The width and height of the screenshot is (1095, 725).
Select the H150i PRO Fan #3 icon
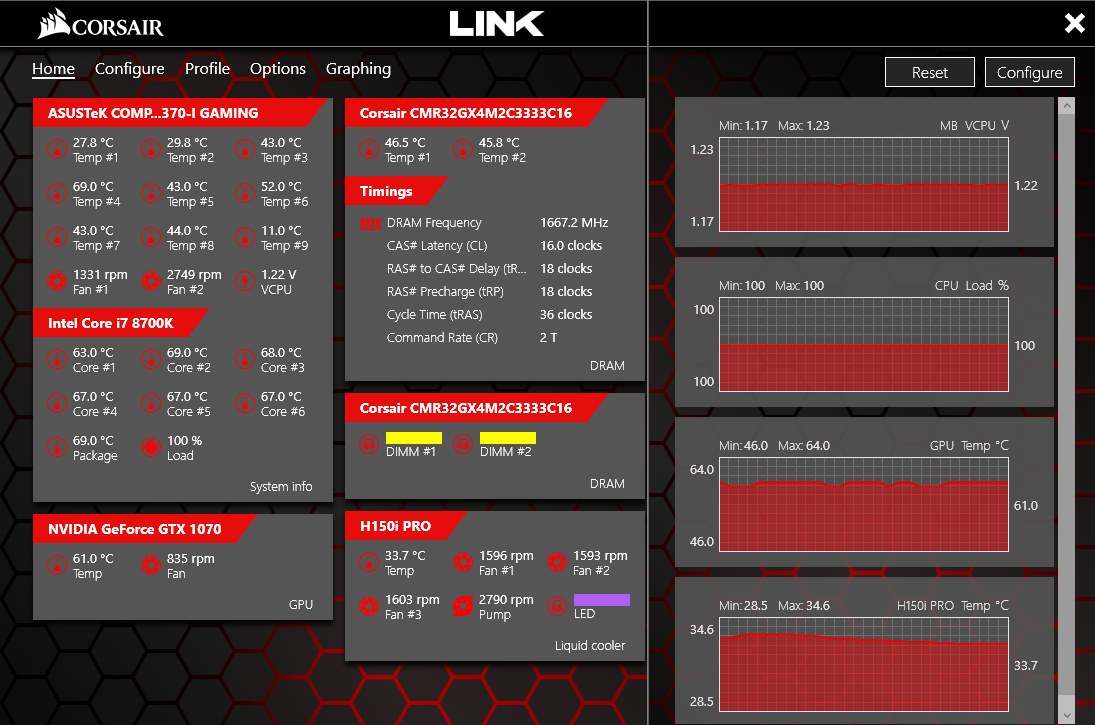369,607
